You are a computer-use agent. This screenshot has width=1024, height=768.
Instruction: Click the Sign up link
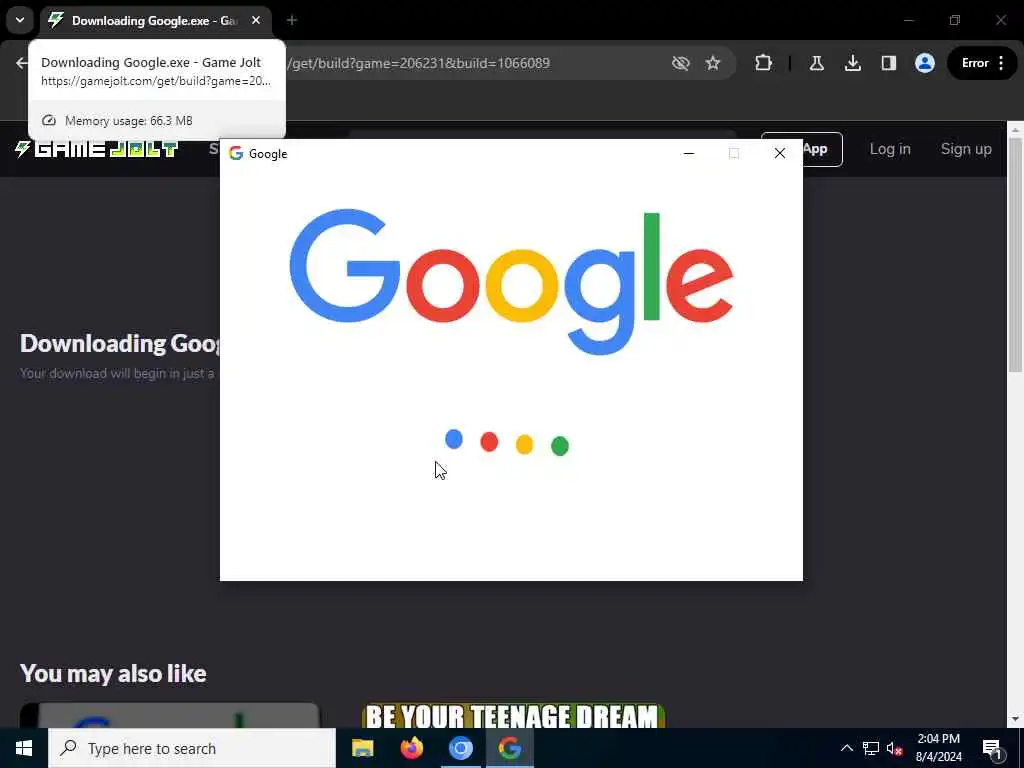pyautogui.click(x=966, y=149)
